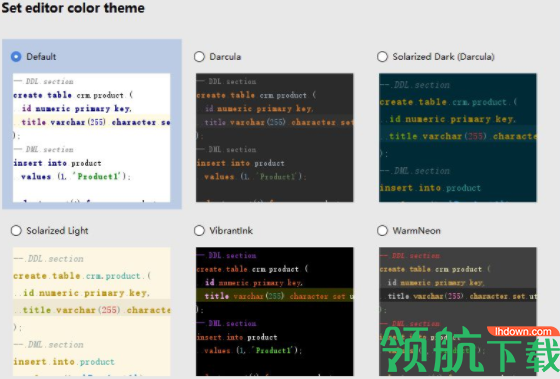This screenshot has height=379, width=560.
Task: Click the Darcula theme code preview
Action: click(275, 138)
